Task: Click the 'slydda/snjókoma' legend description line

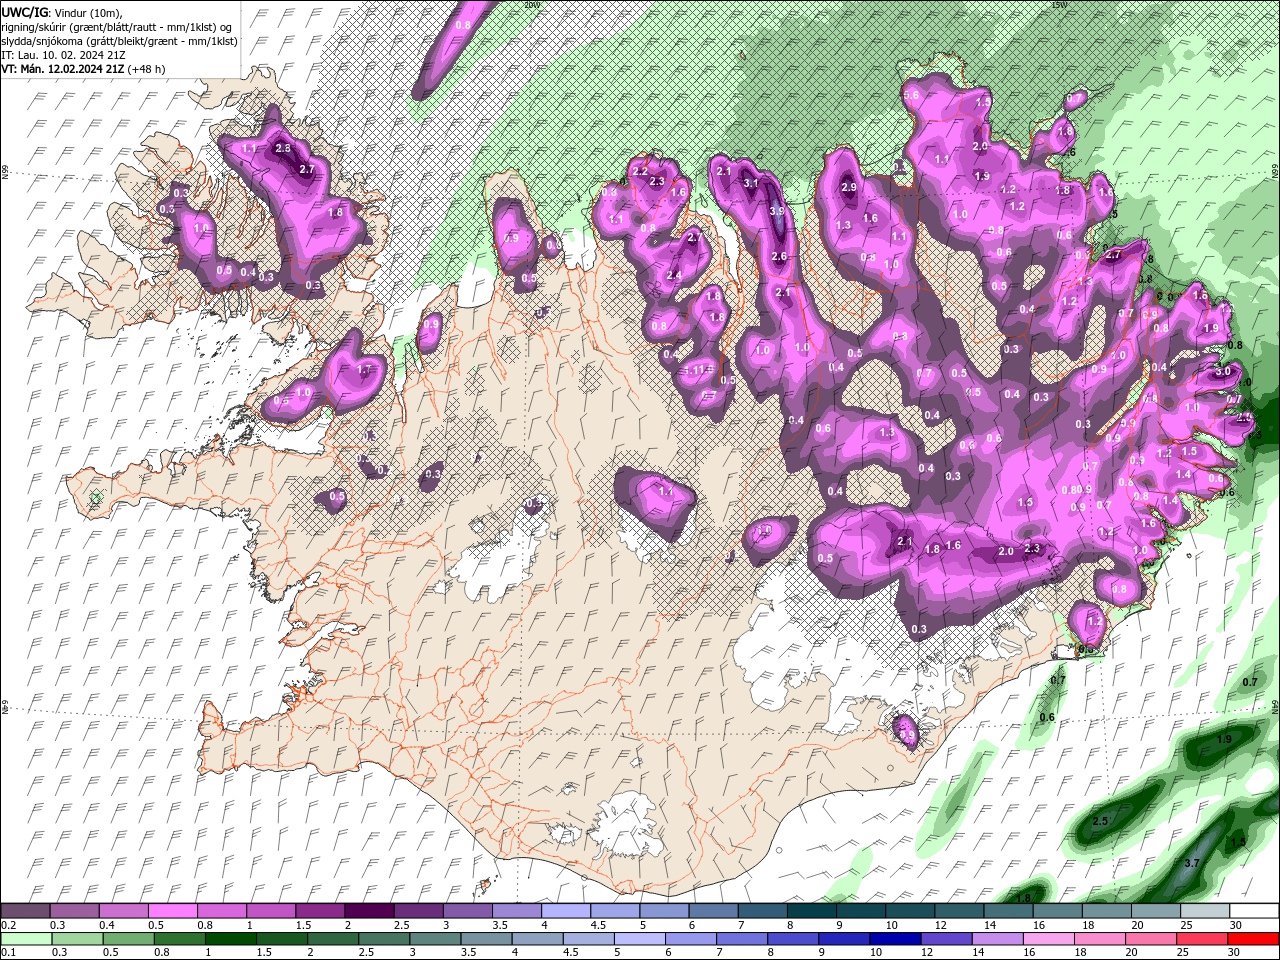Action: coord(120,41)
